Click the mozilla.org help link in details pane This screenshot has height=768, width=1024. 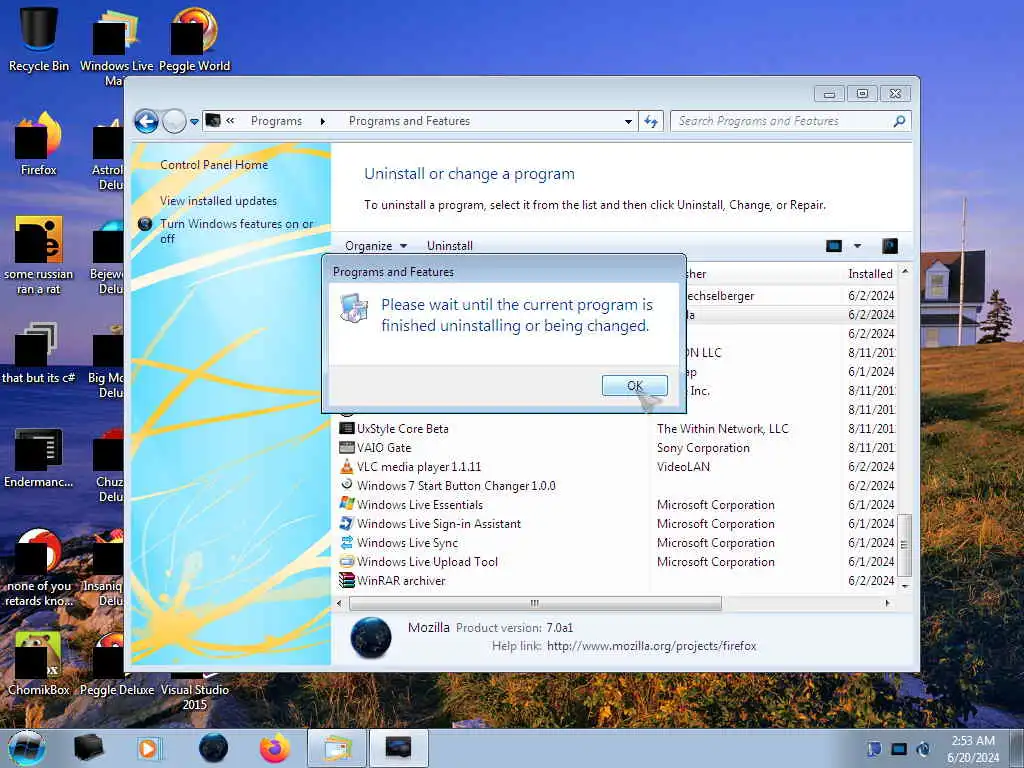(651, 645)
